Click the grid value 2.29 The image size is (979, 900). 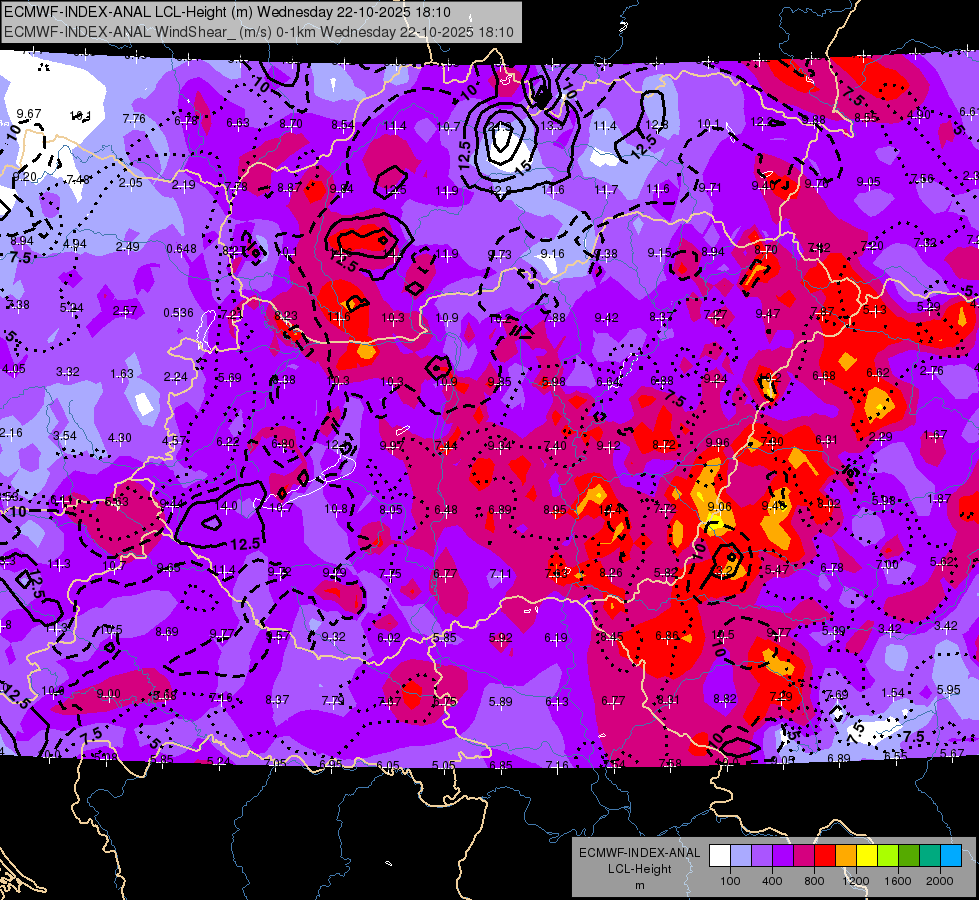click(x=880, y=436)
